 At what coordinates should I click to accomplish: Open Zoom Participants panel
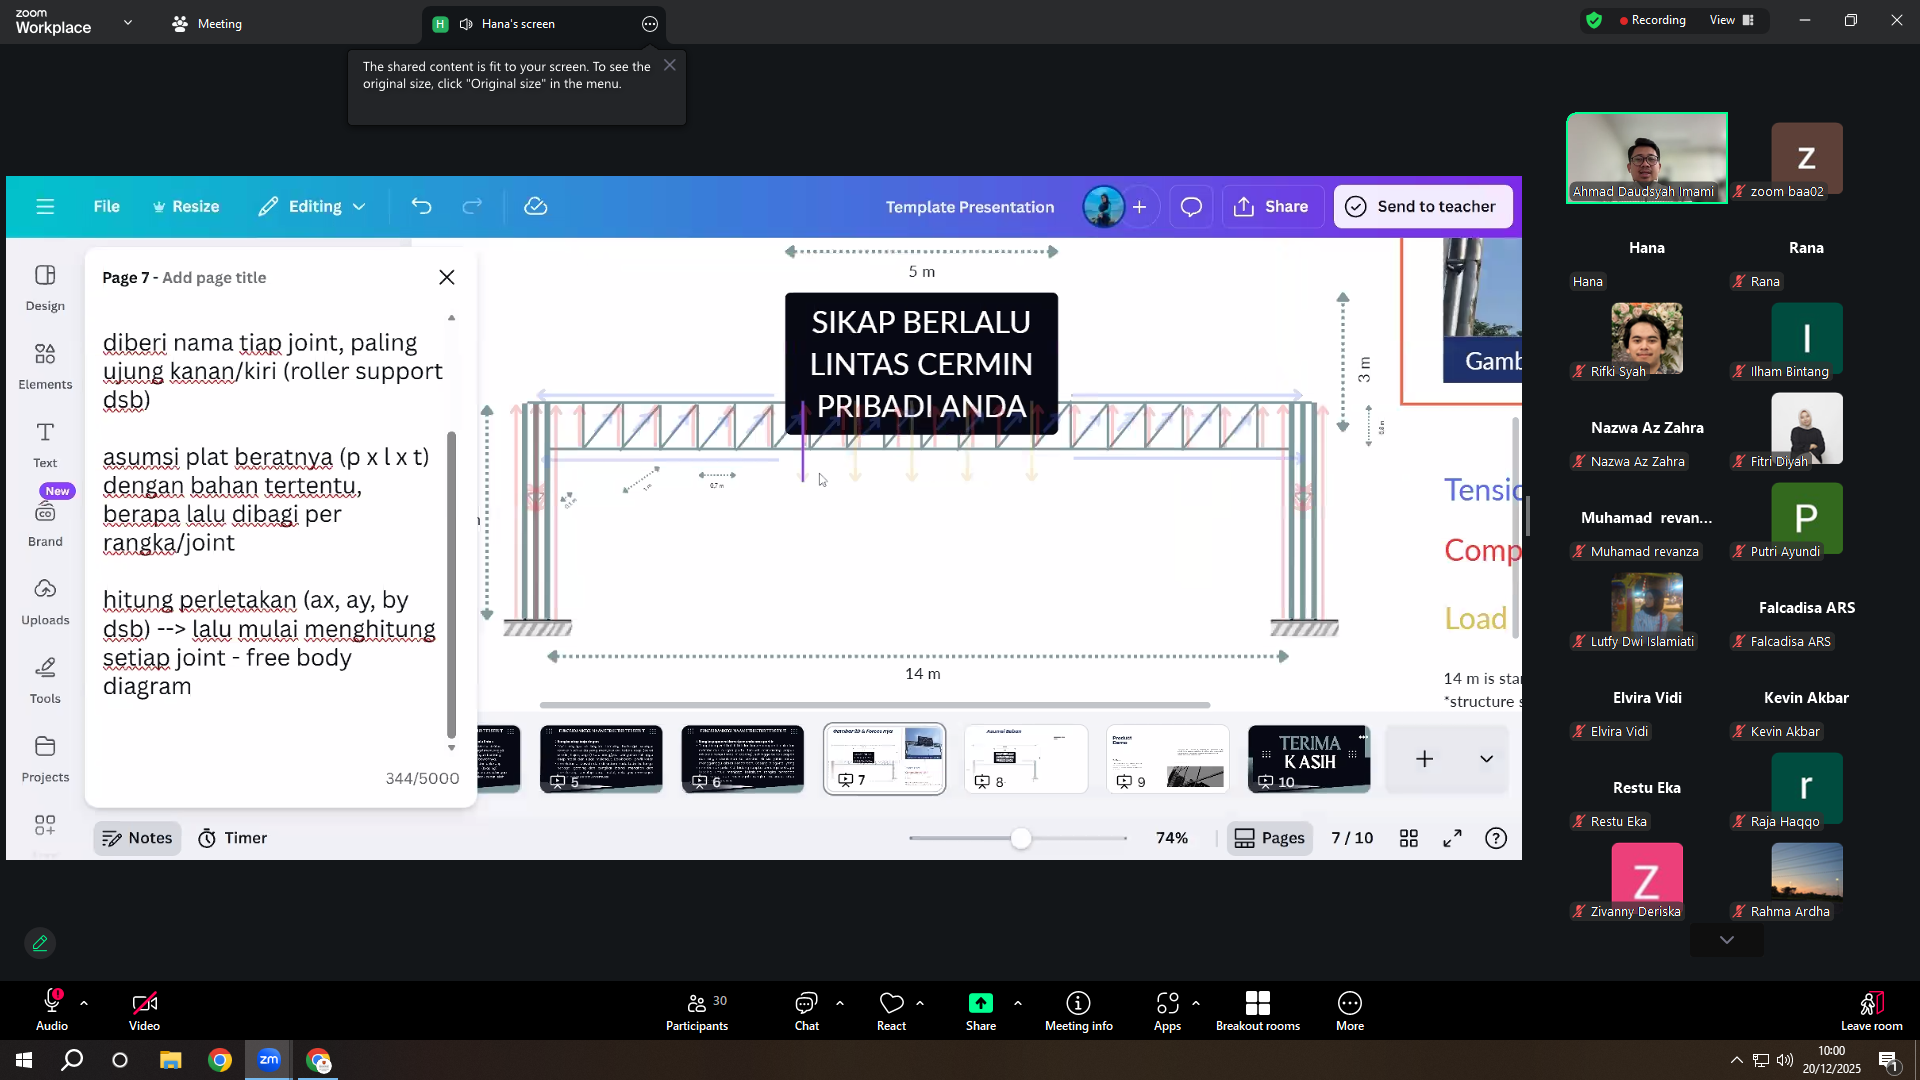coord(697,1011)
